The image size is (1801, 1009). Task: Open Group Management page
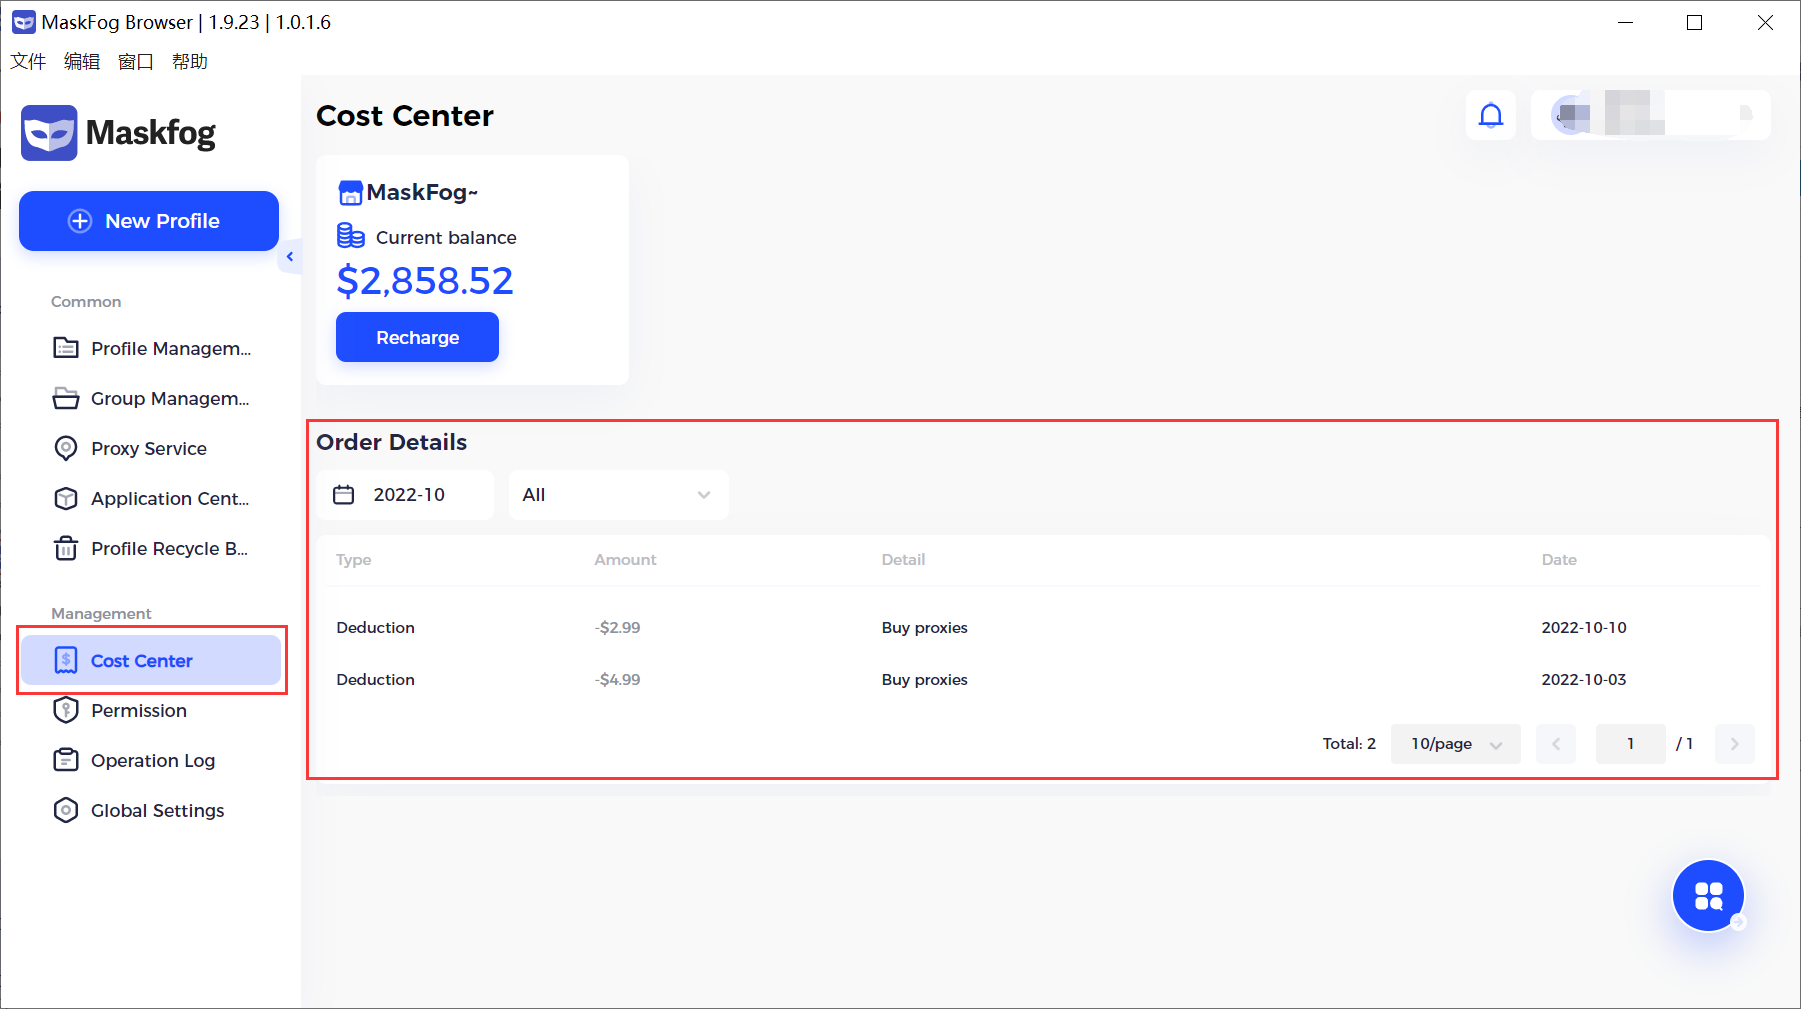pos(151,398)
